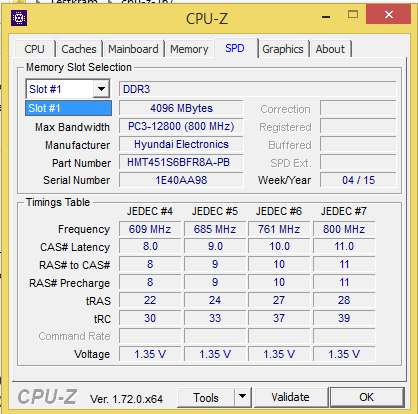Click CAS# Latency value 8.0

click(x=150, y=246)
